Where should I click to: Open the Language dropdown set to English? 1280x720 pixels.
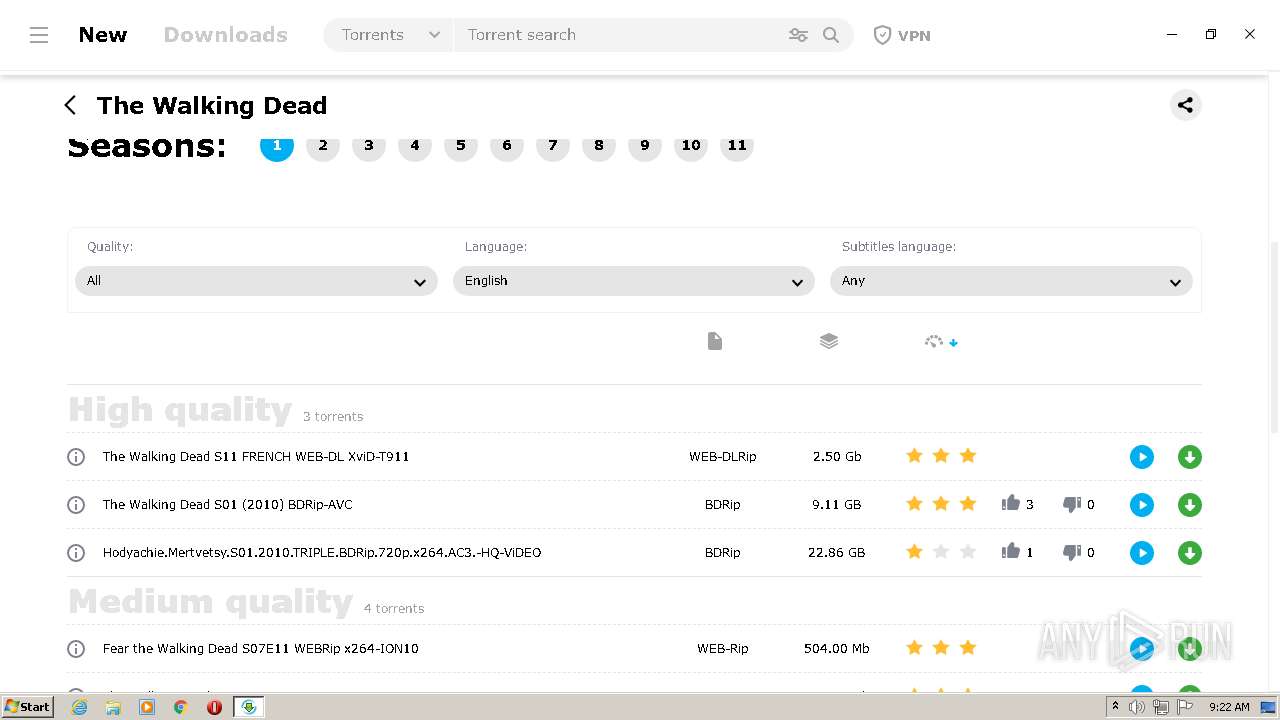(634, 281)
